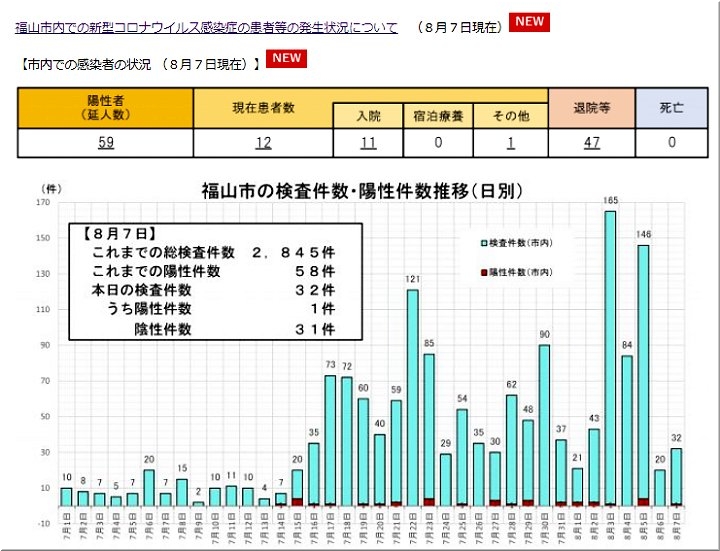The height and width of the screenshot is (551, 720).
Task: Click the 死亡 column header
Action: tap(672, 108)
